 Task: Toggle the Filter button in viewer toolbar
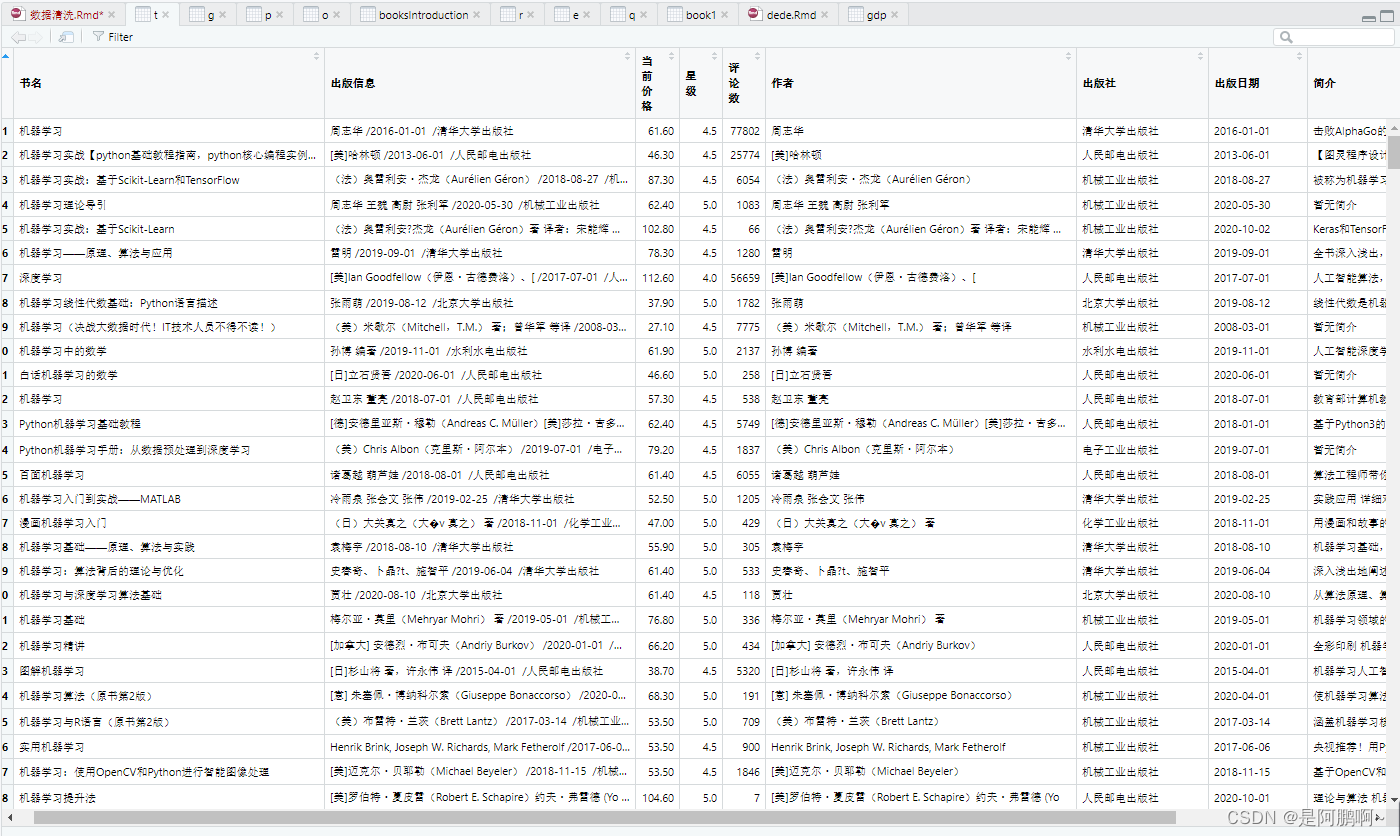click(112, 37)
